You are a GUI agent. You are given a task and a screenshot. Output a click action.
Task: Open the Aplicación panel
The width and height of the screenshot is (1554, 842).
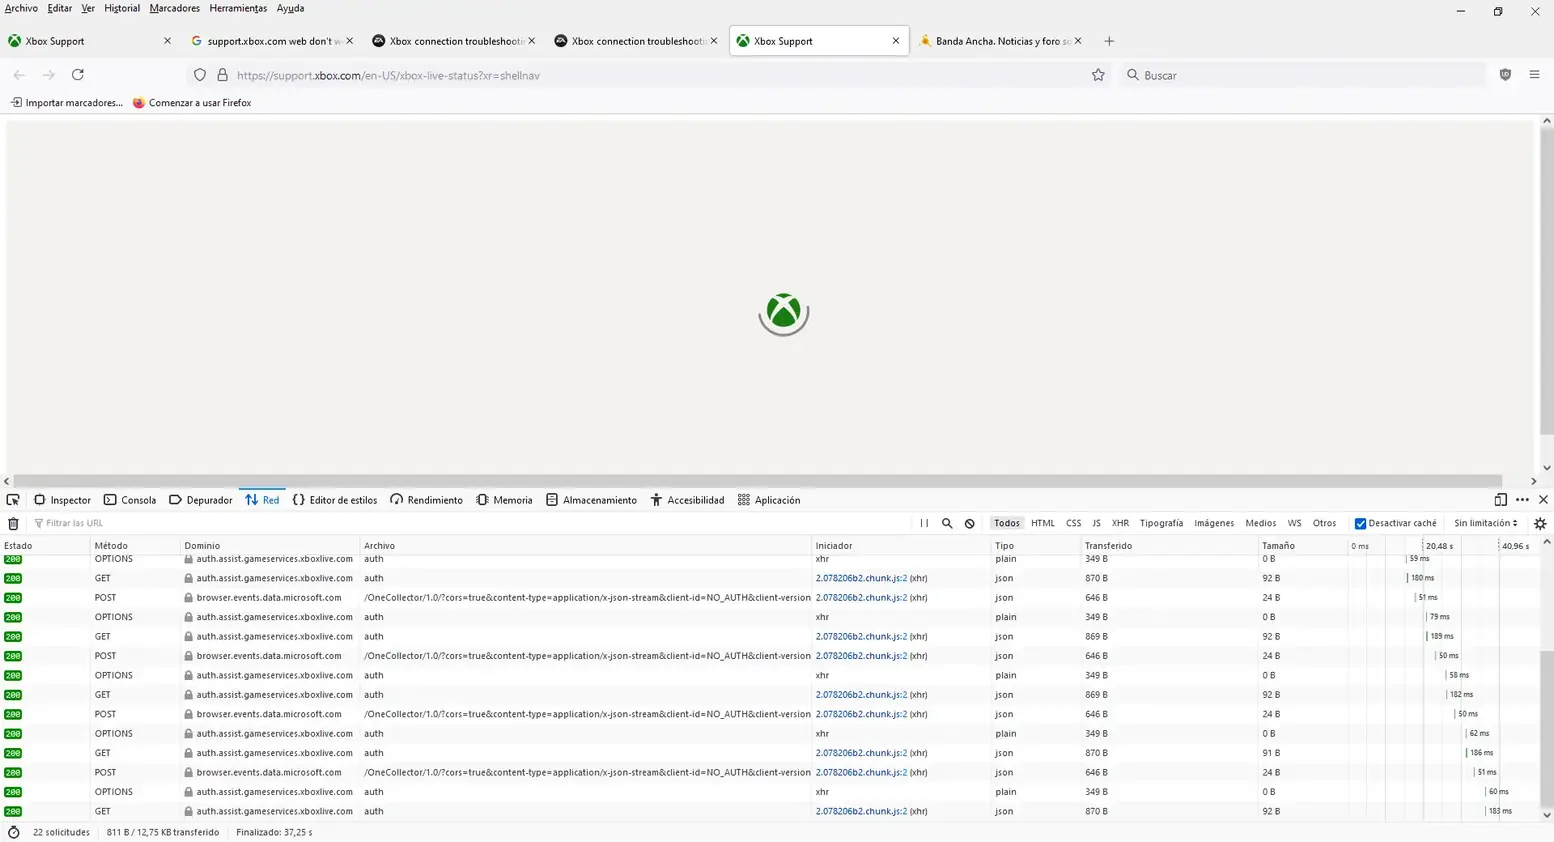pos(769,500)
